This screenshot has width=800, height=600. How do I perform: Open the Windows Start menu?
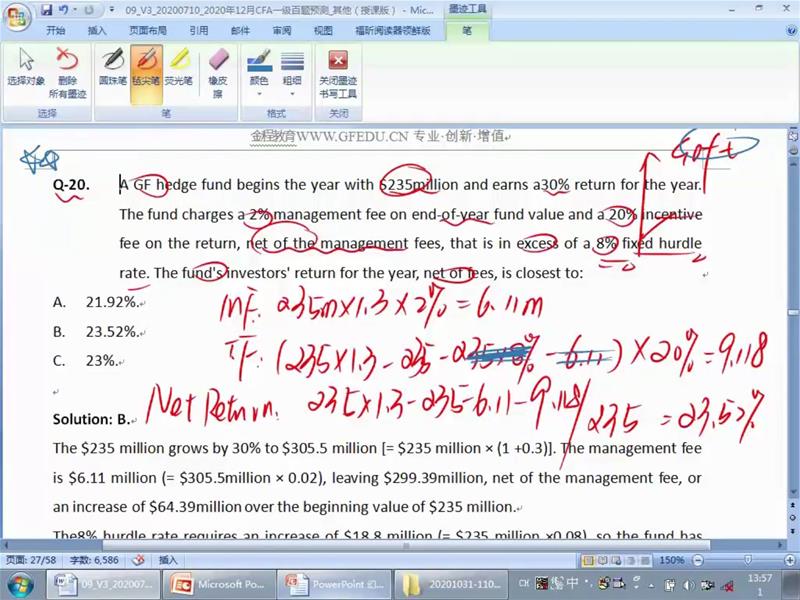[x=20, y=585]
